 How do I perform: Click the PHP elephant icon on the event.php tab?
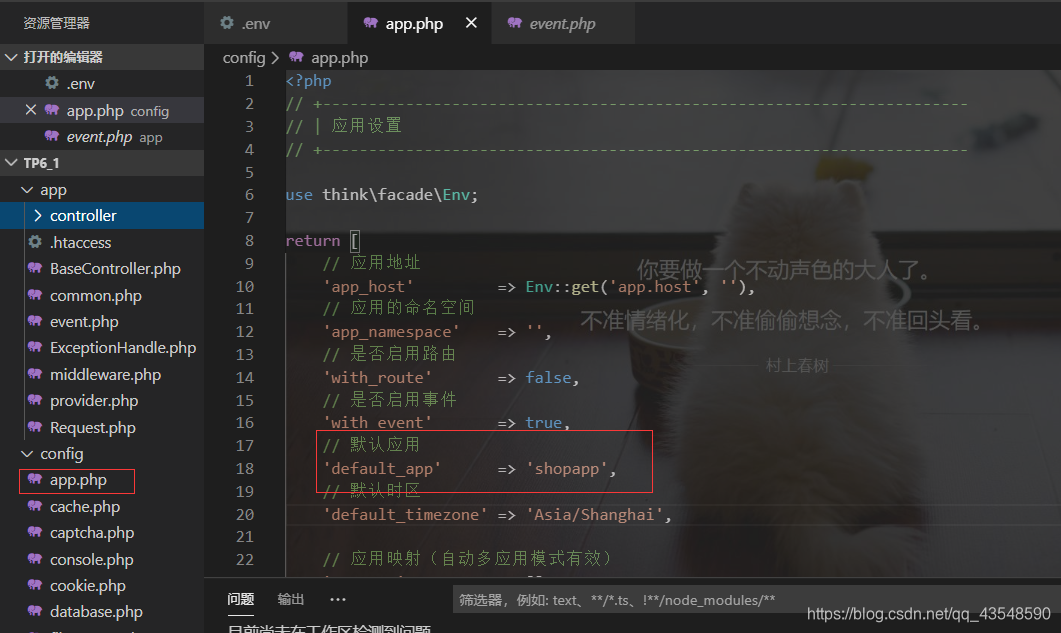[514, 23]
